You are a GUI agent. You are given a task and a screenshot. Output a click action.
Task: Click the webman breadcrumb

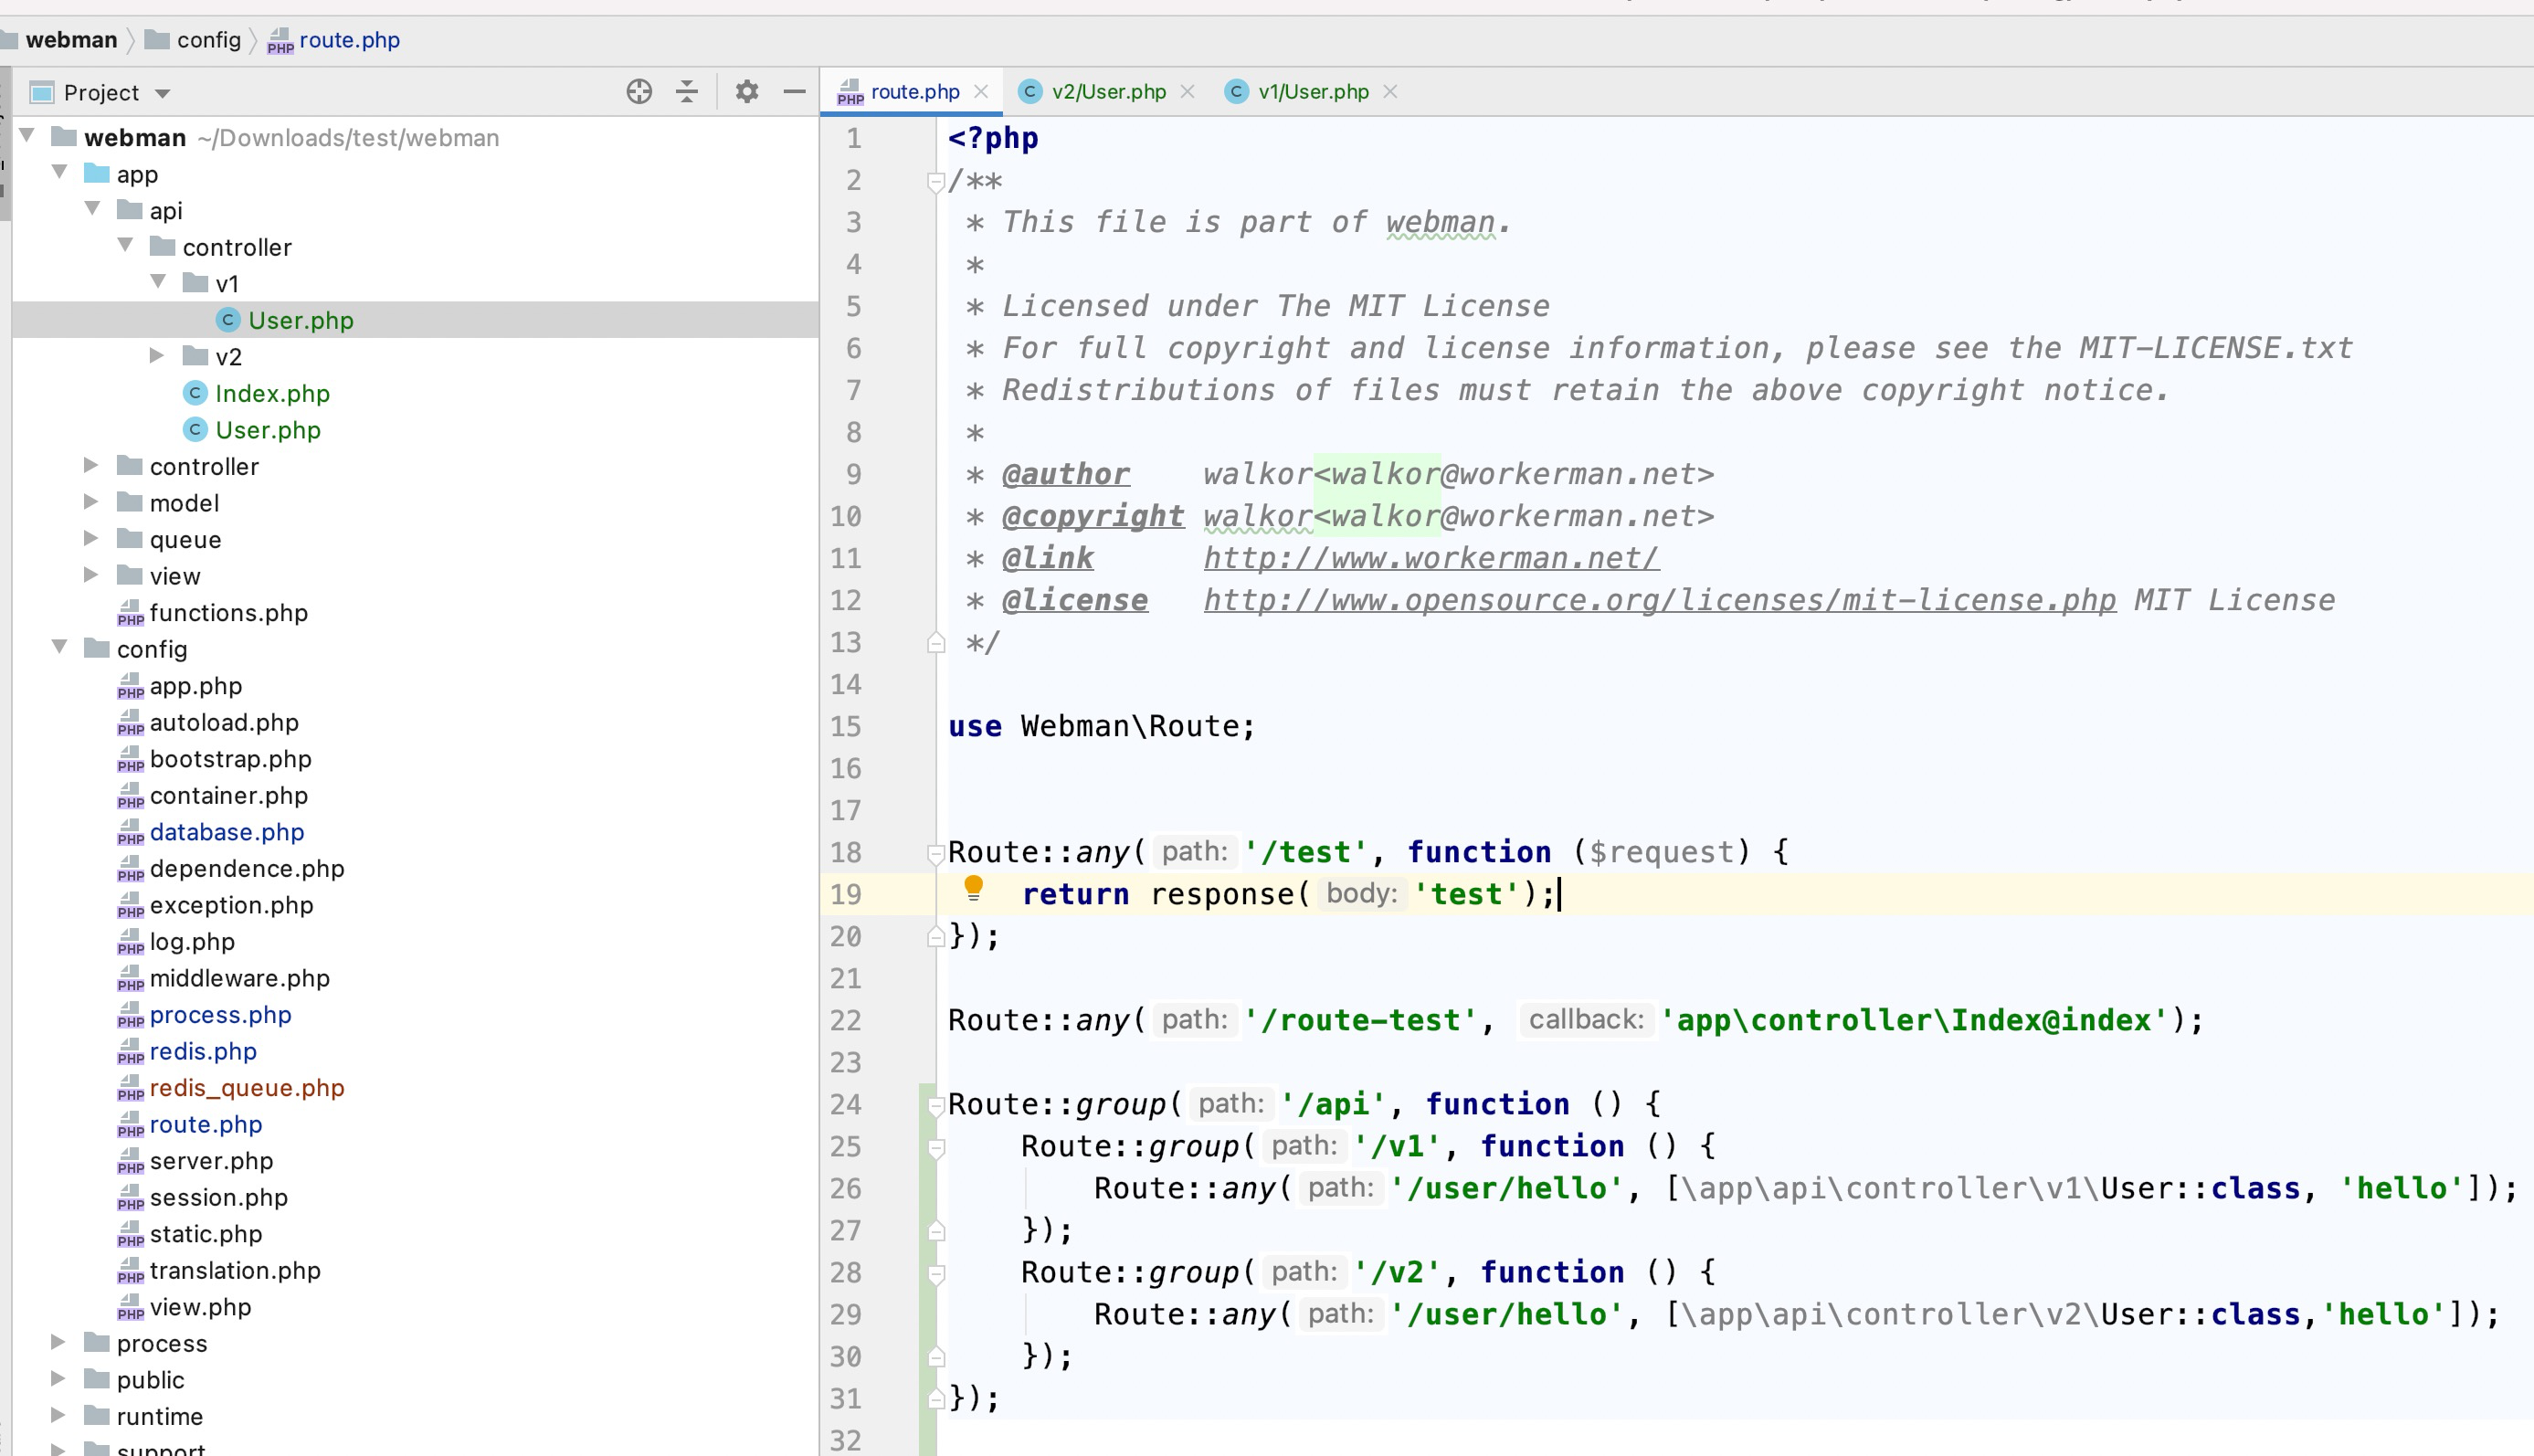tap(71, 40)
